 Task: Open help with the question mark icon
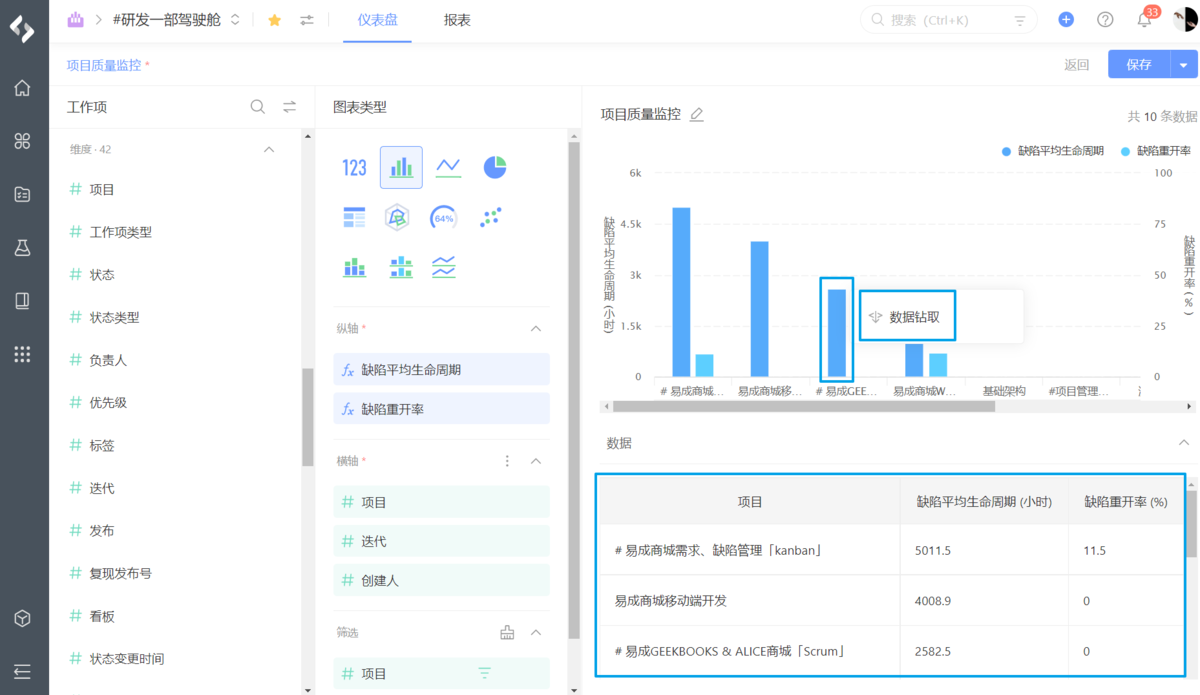(1105, 19)
